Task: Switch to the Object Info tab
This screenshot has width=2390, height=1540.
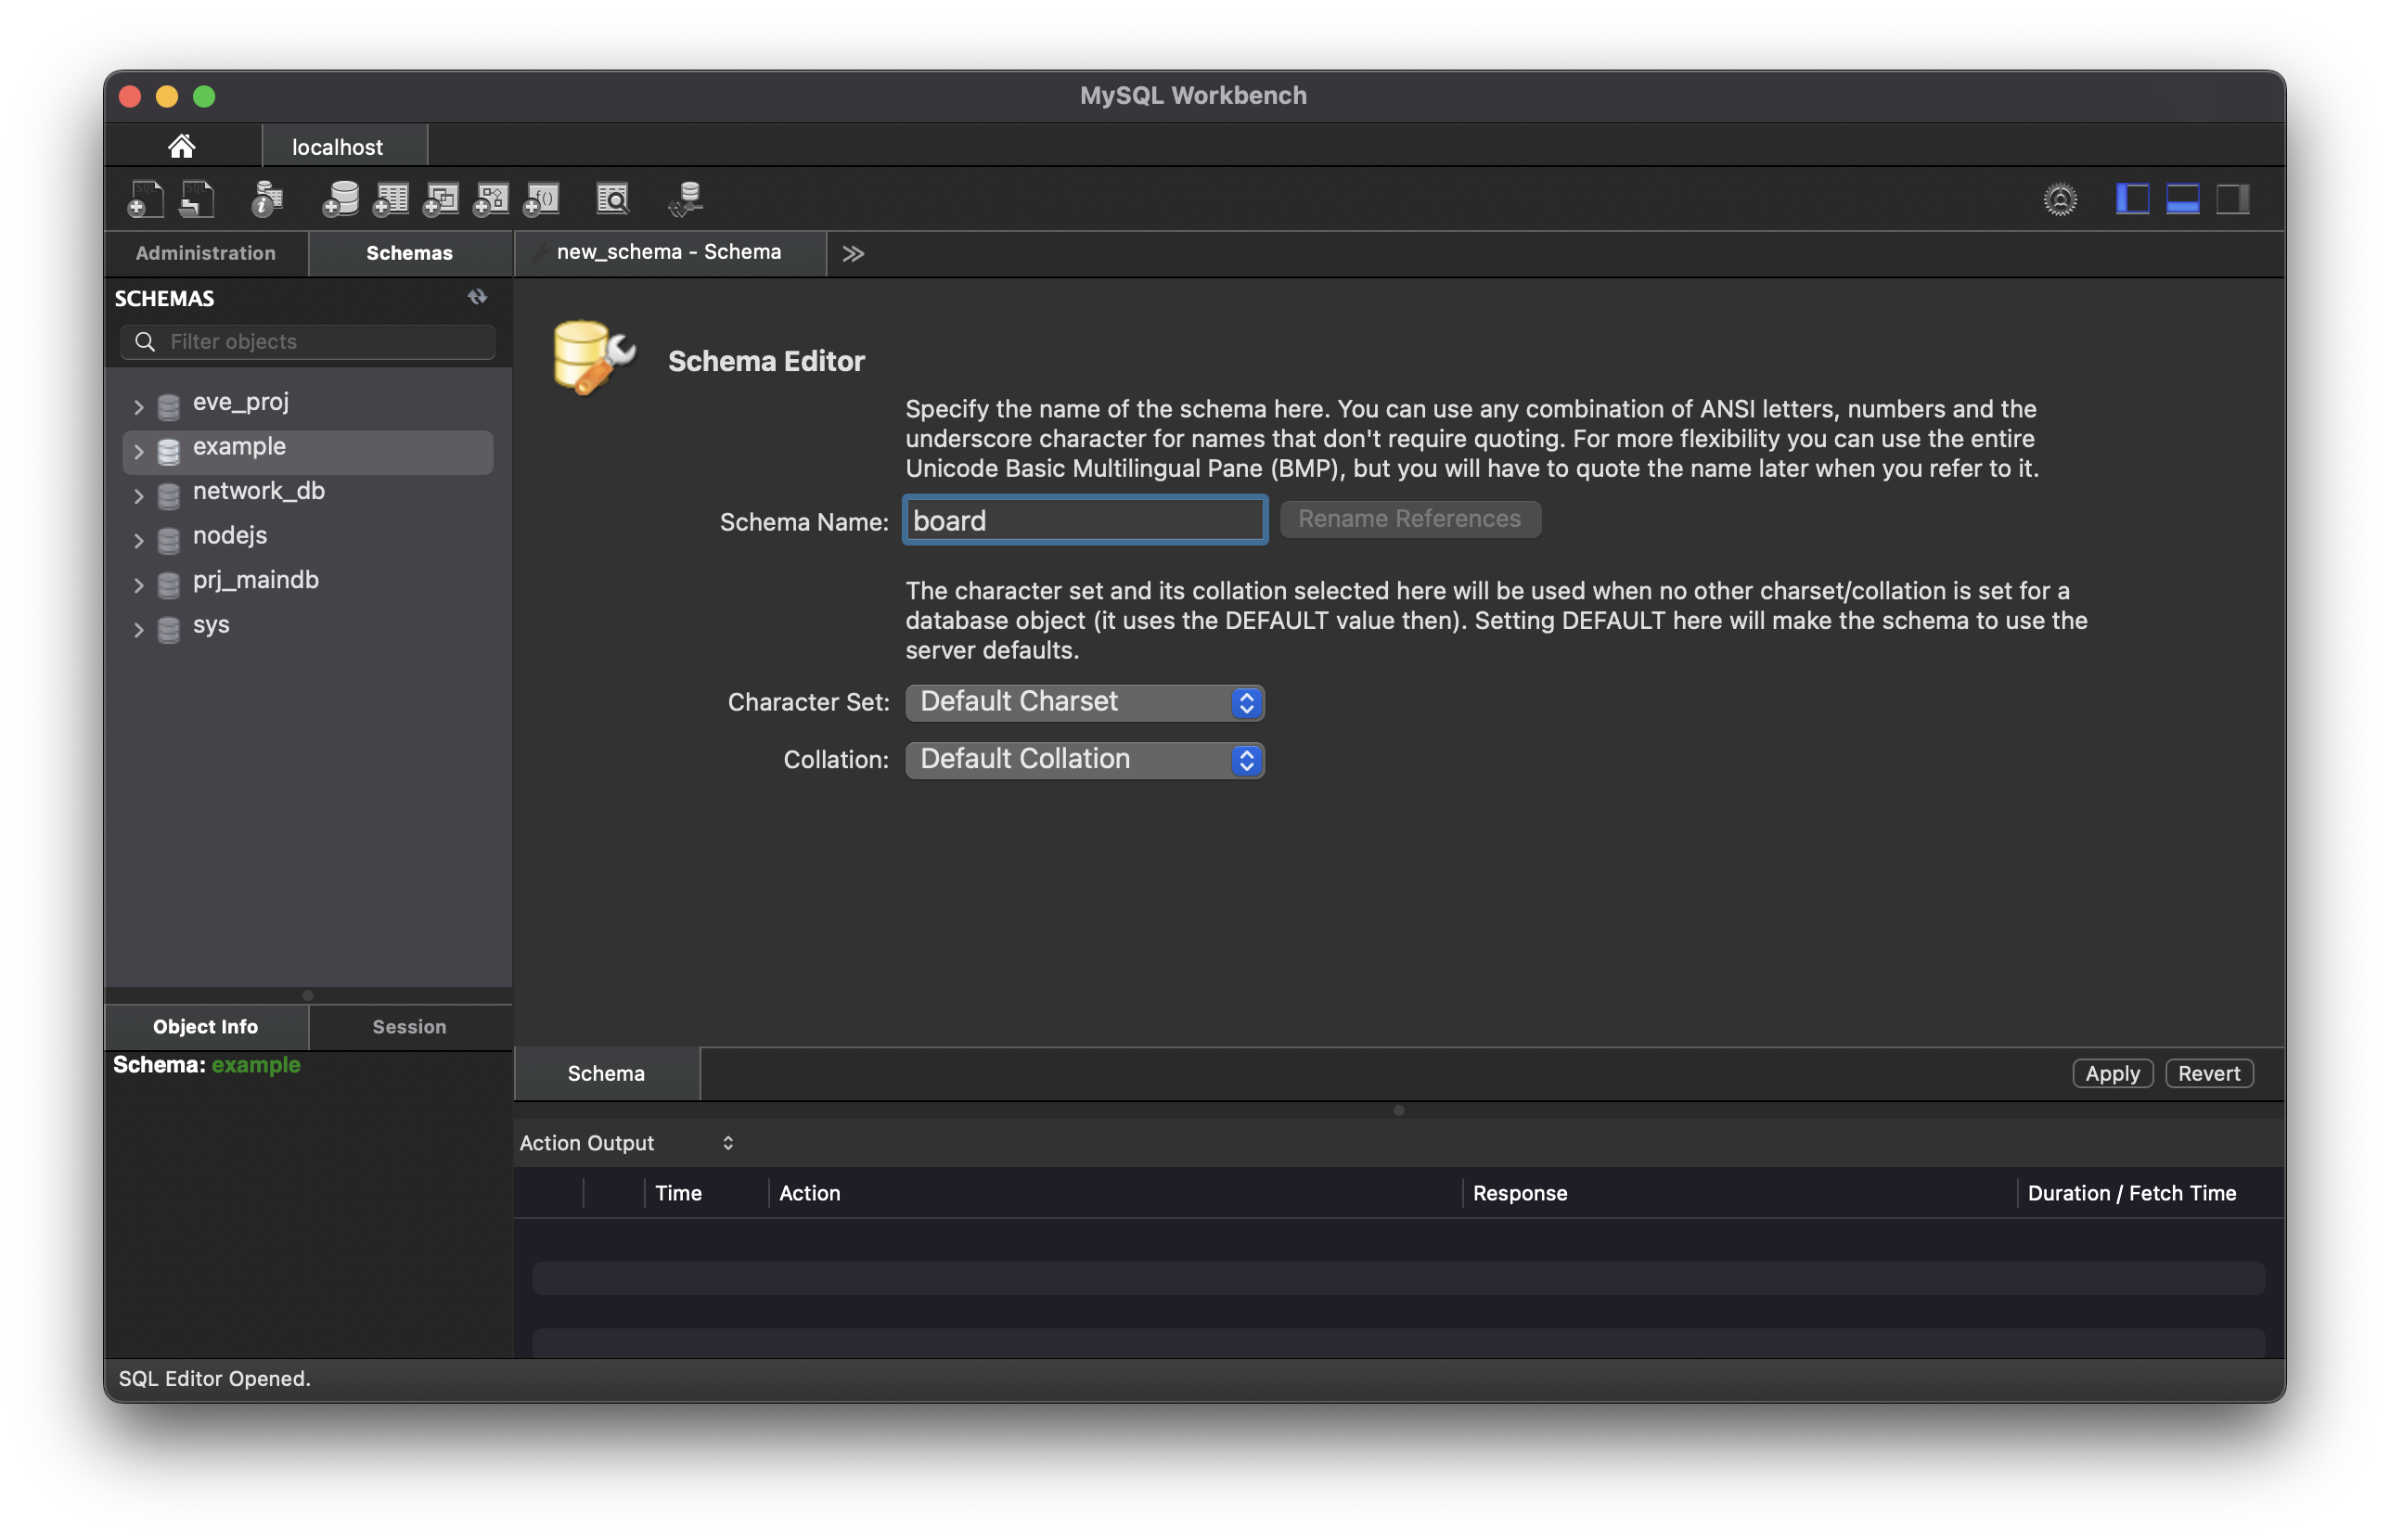Action: (x=206, y=1027)
